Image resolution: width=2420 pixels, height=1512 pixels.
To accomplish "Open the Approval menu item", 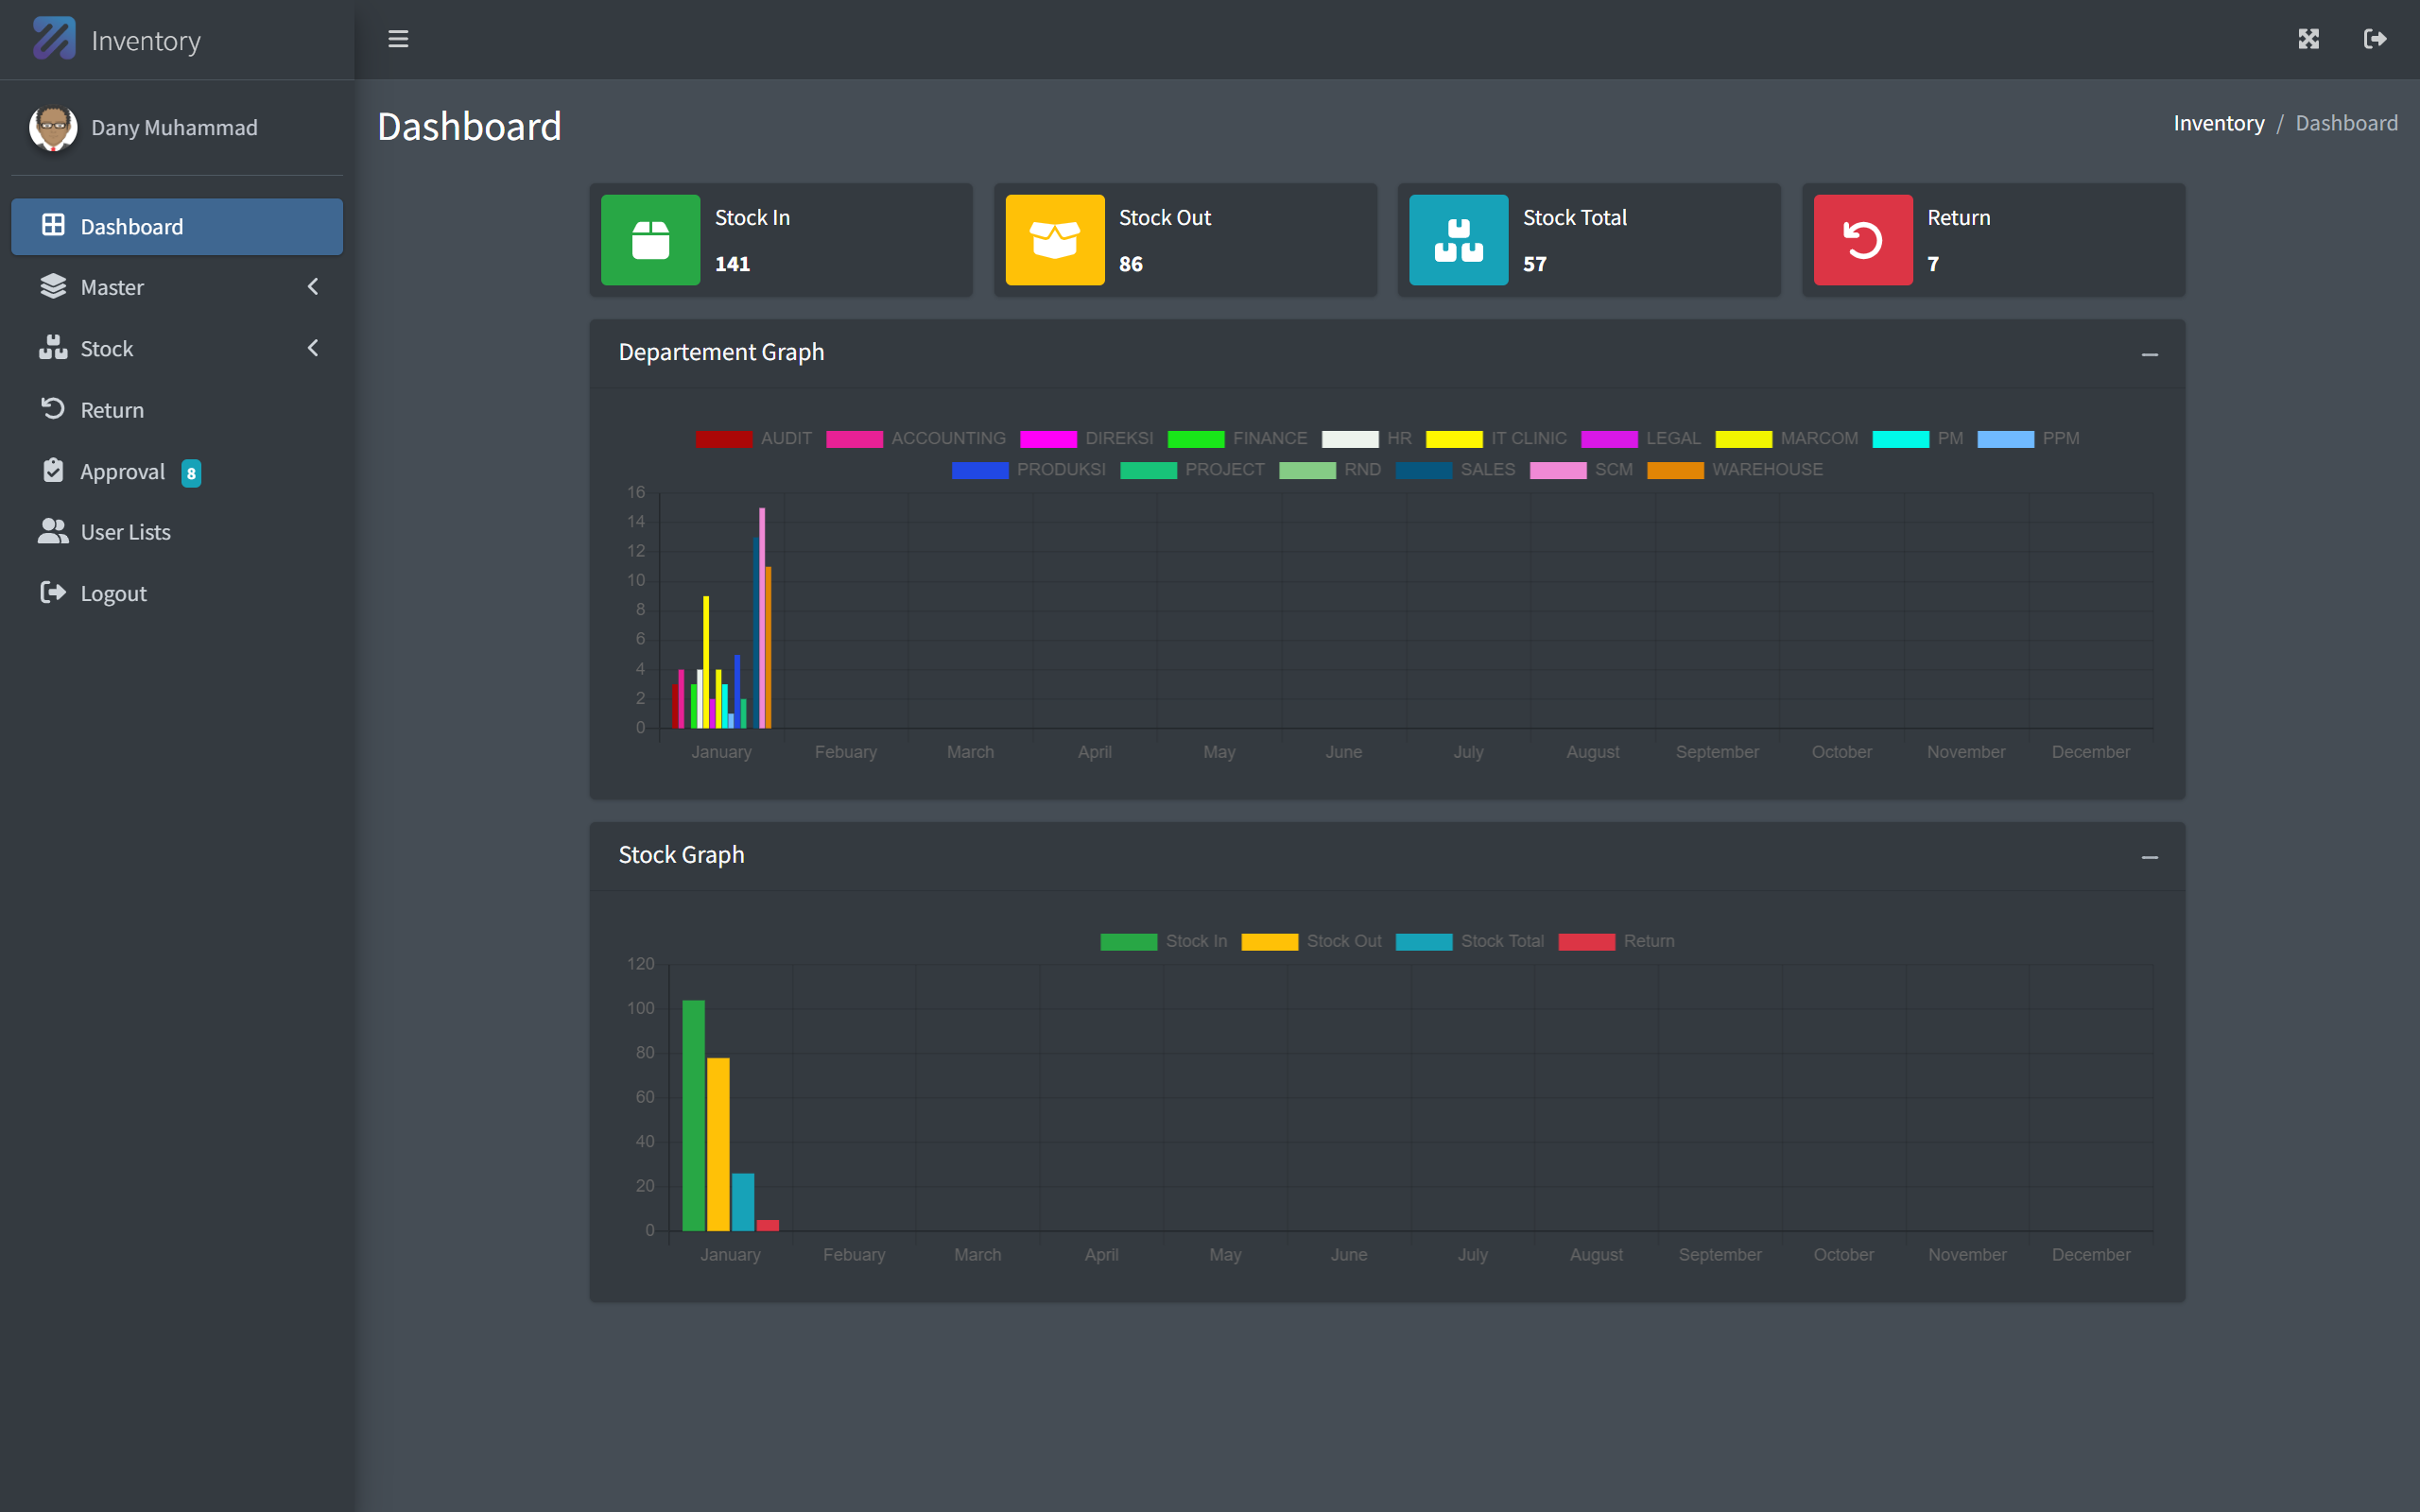I will pyautogui.click(x=122, y=472).
